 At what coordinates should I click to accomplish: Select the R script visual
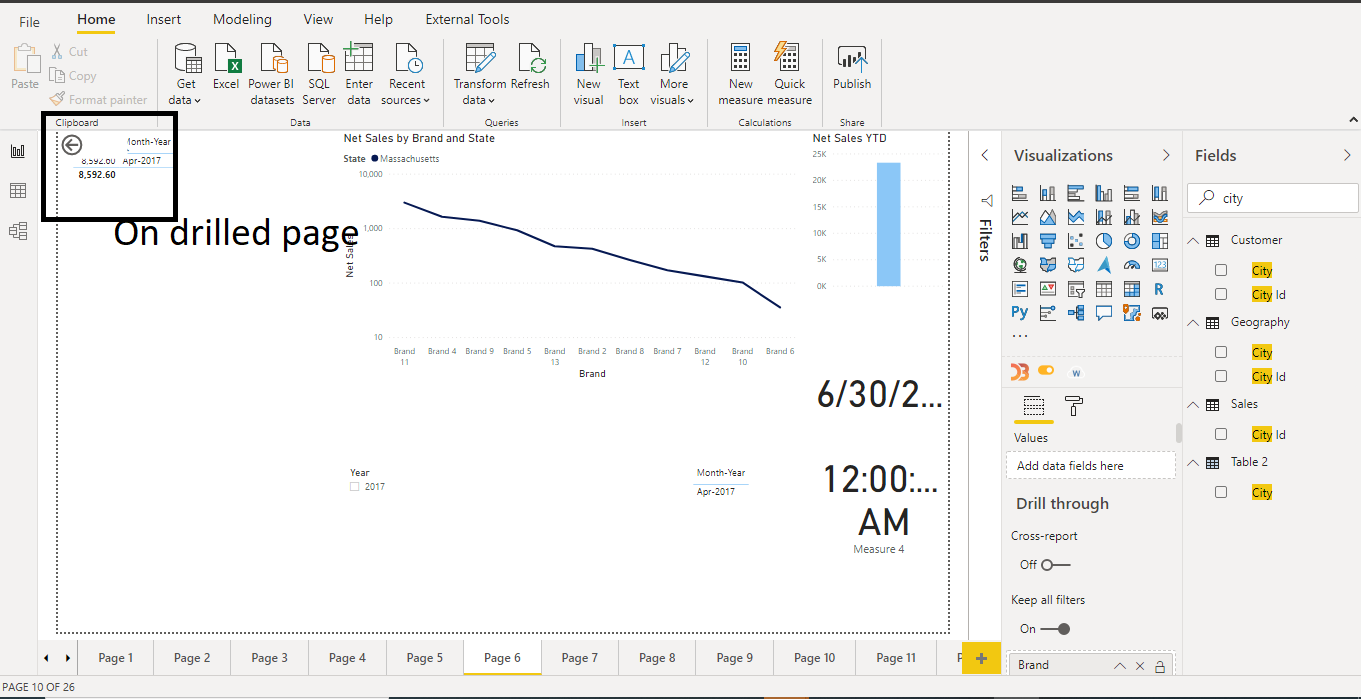[1160, 289]
